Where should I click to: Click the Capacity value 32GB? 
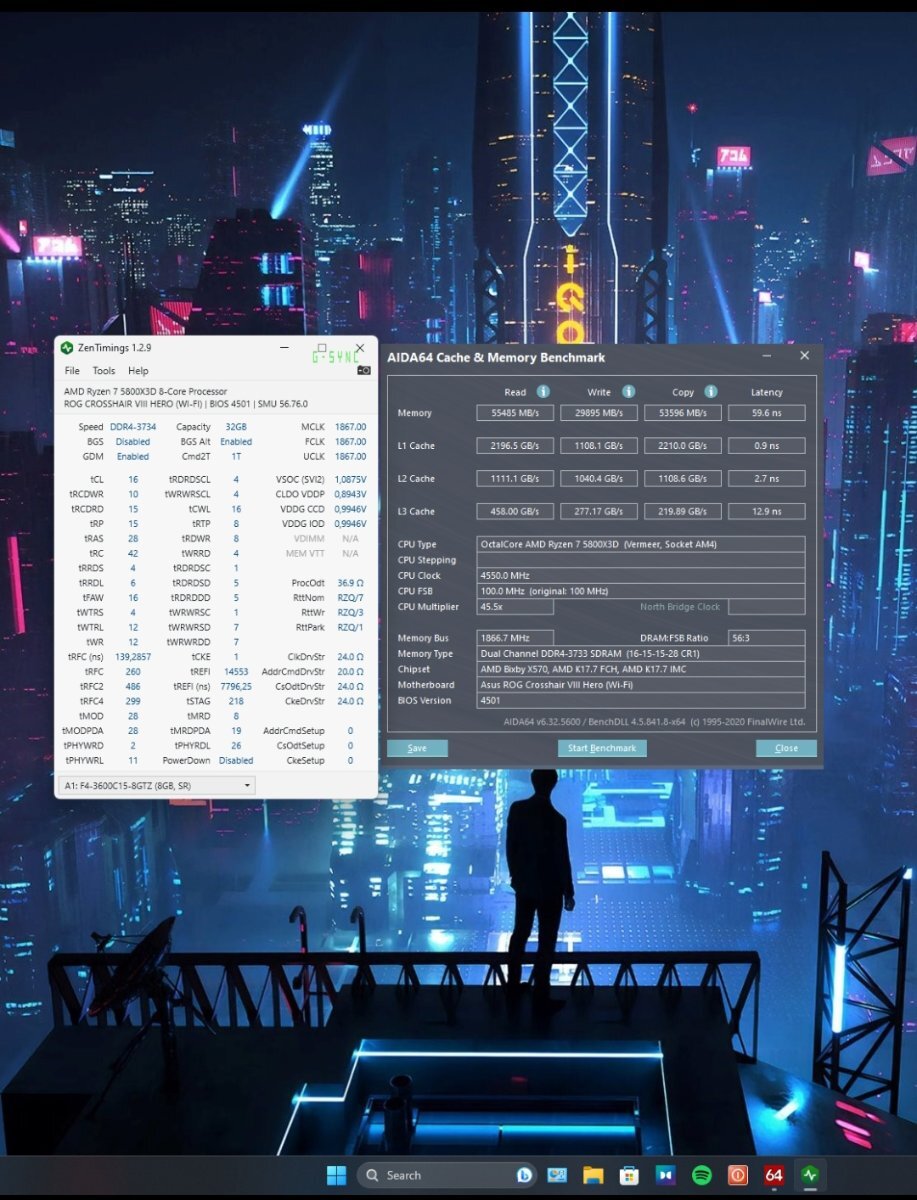tap(238, 427)
